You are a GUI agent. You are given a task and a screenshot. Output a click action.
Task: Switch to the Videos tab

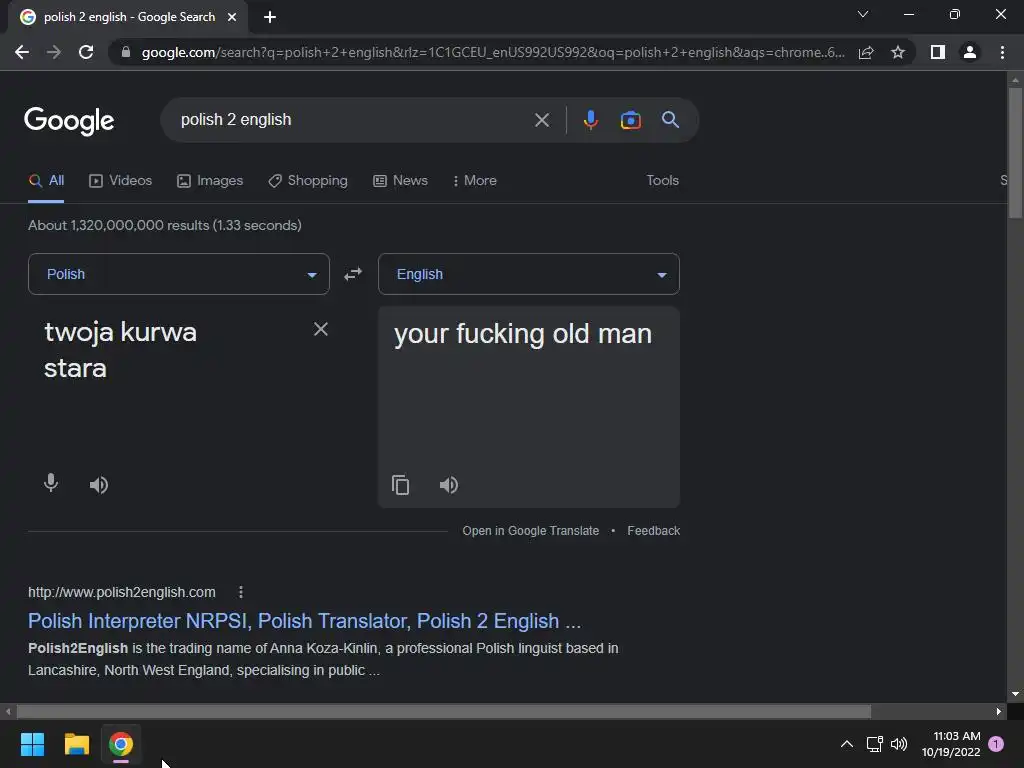pyautogui.click(x=121, y=181)
